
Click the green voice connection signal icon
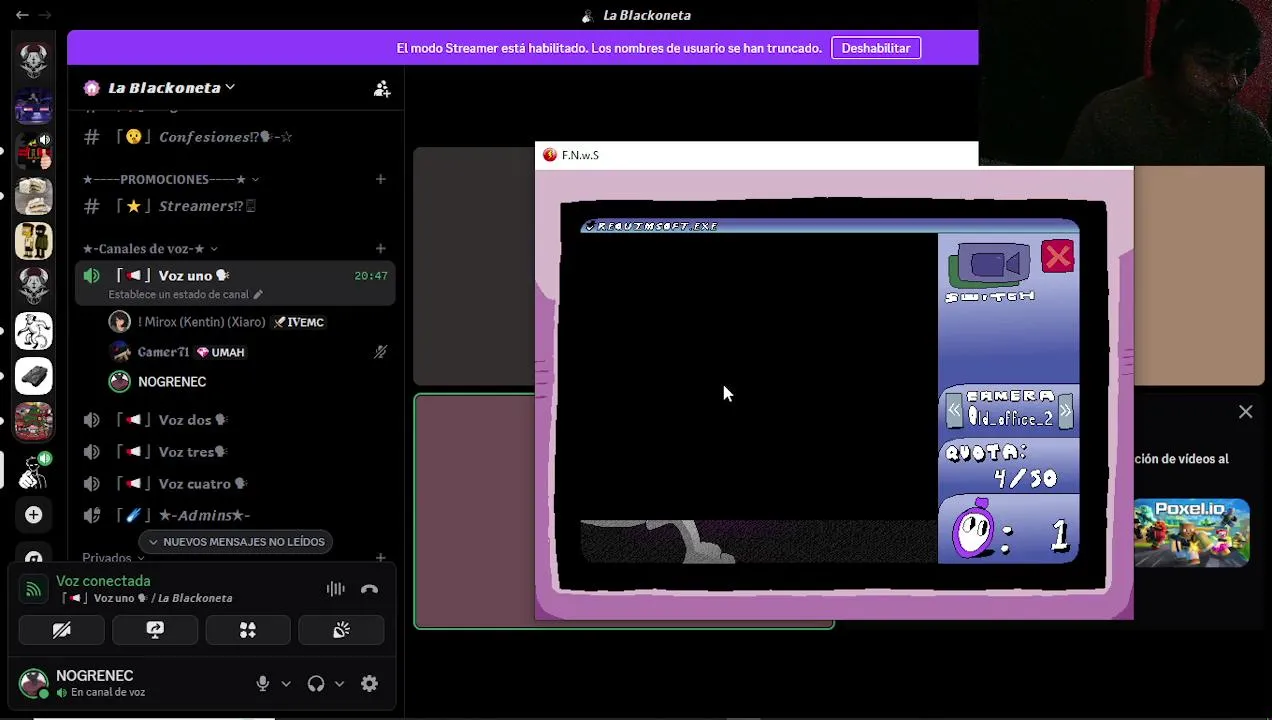coord(33,589)
